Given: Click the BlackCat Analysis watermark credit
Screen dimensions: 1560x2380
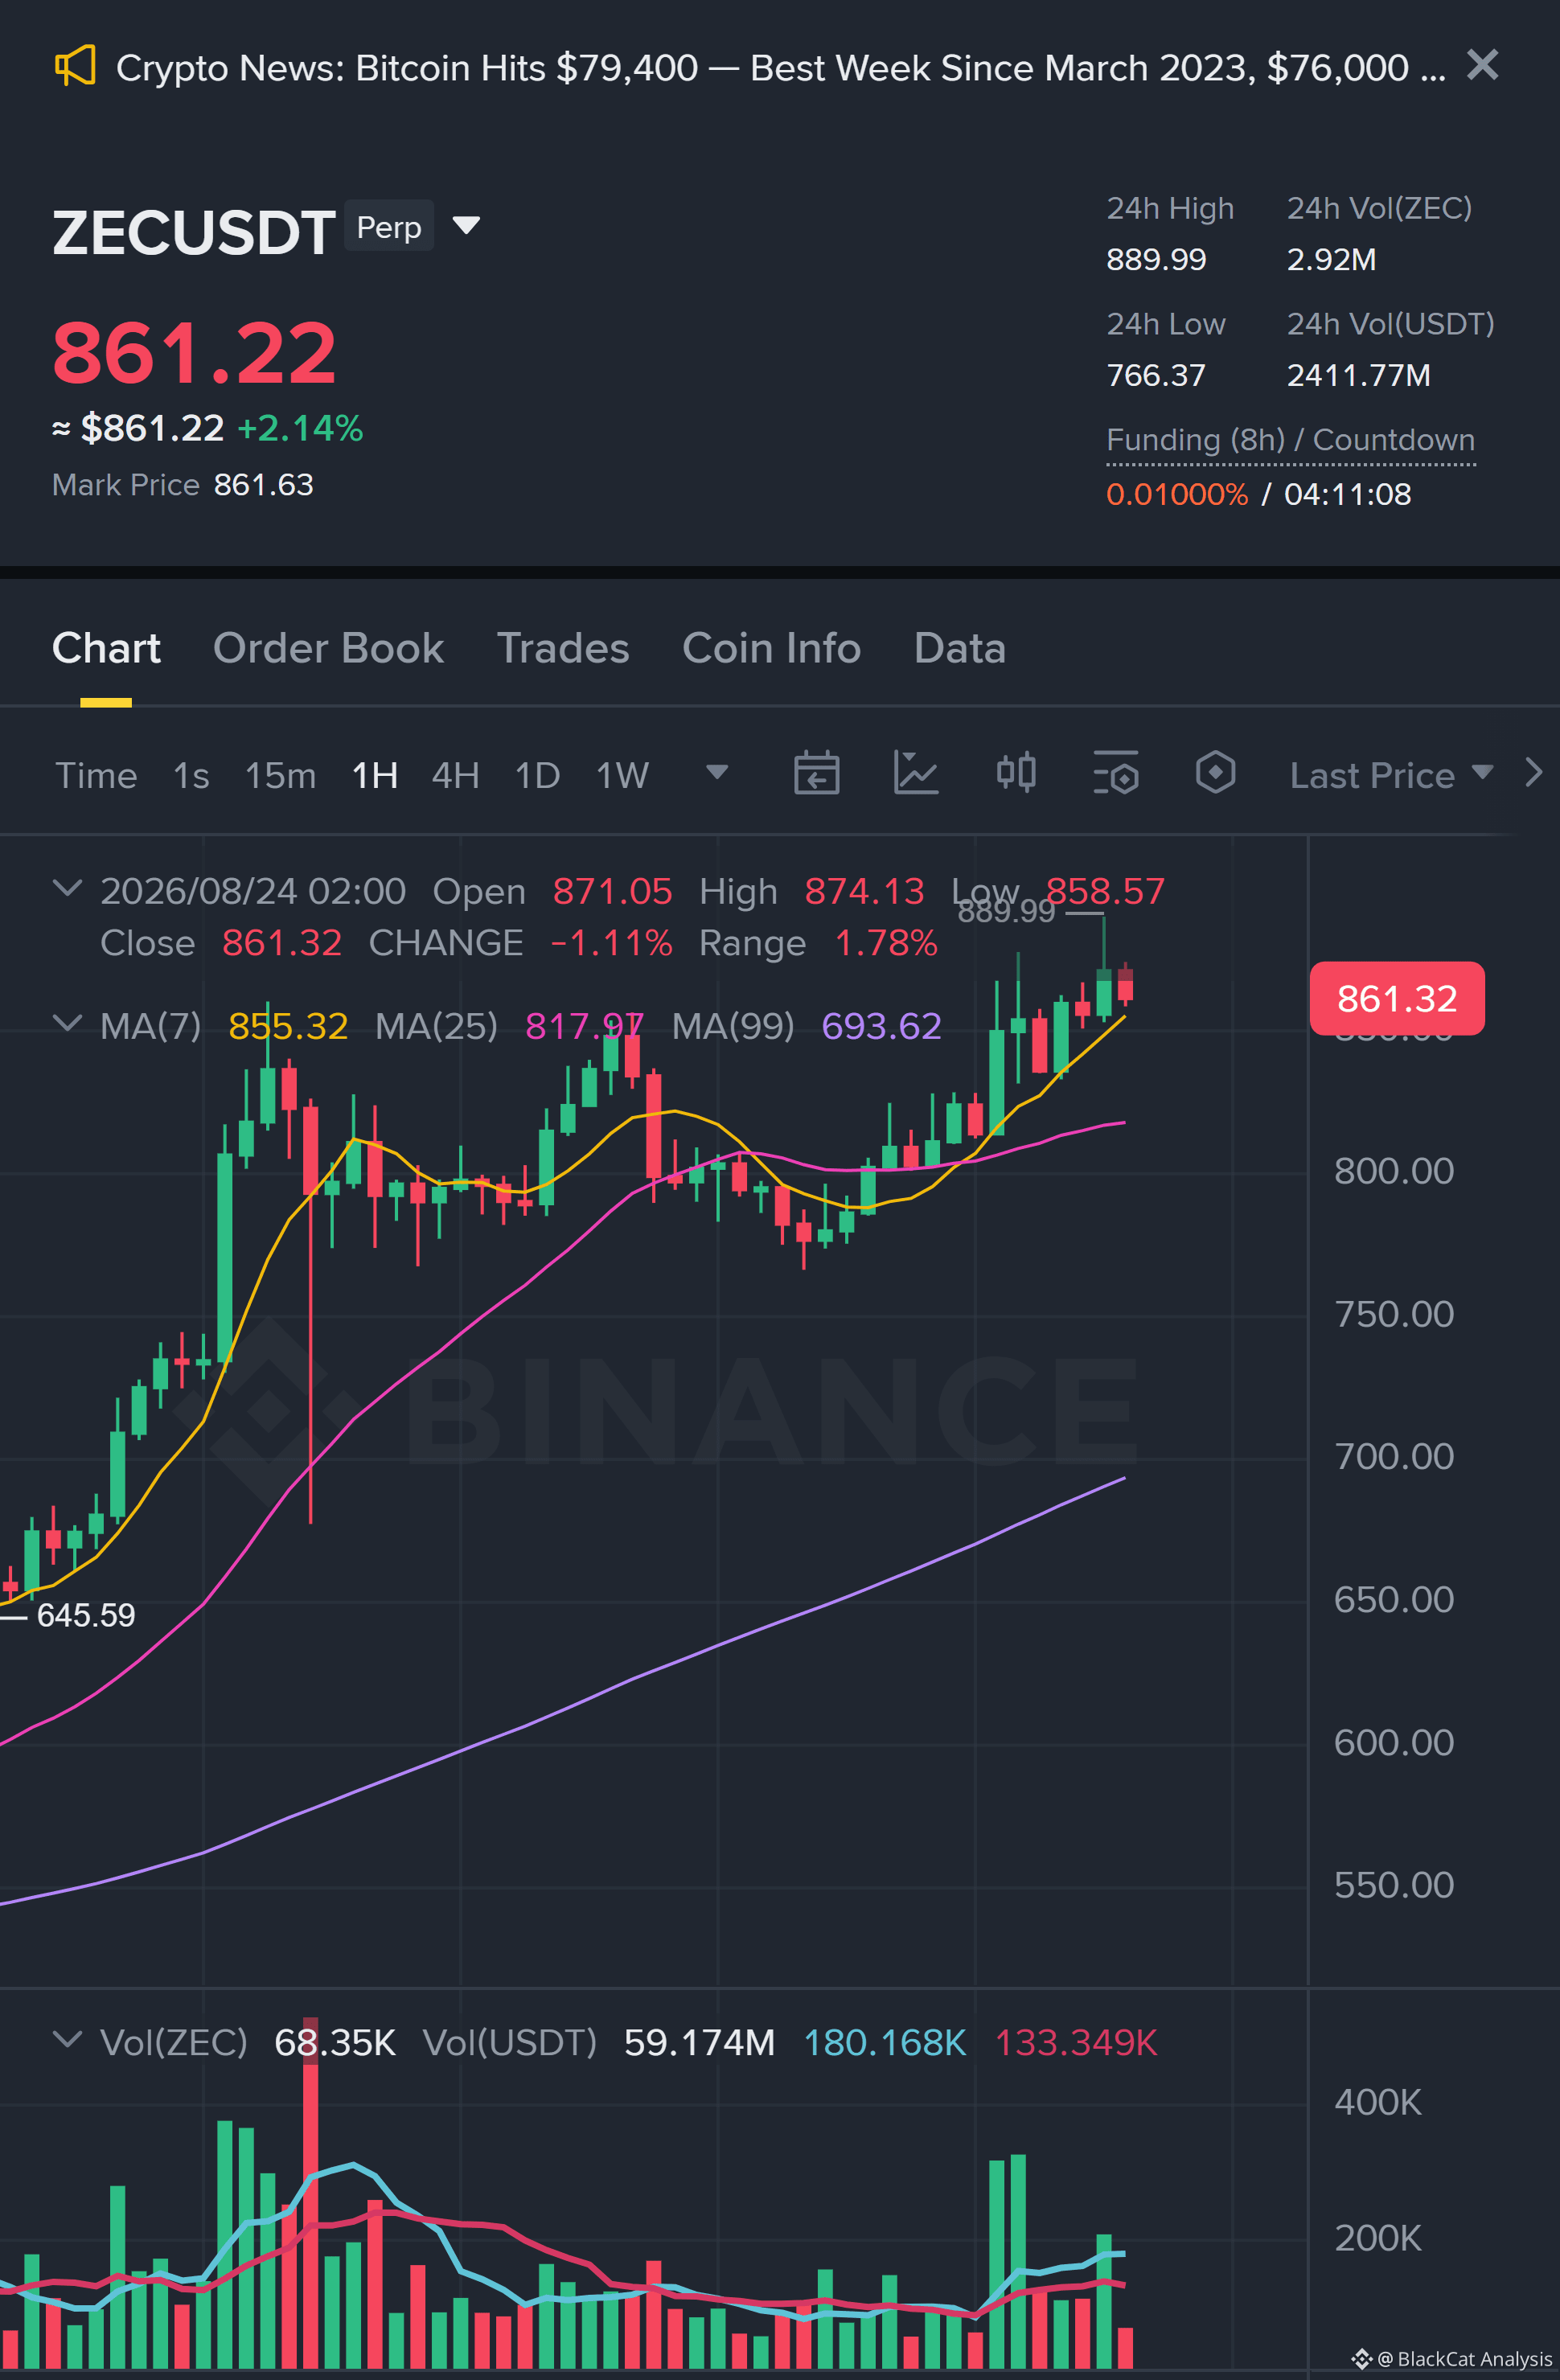Looking at the screenshot, I should tap(1452, 2359).
